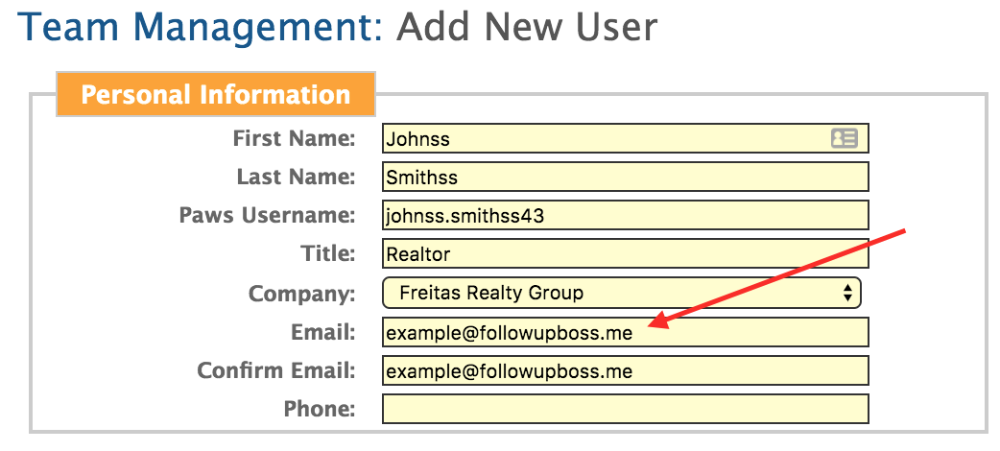
Task: Click the First Name label
Action: point(294,138)
